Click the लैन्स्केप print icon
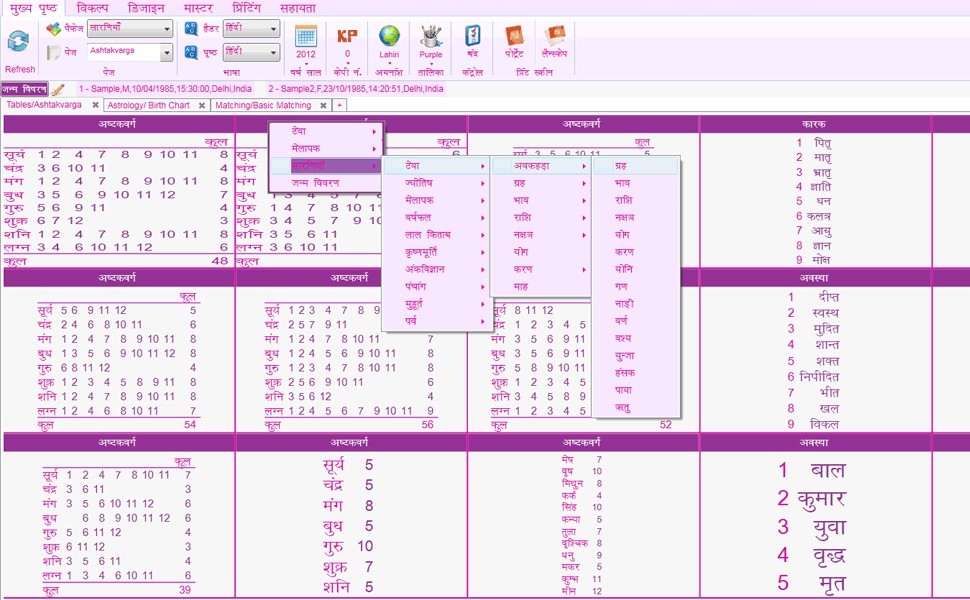 555,35
